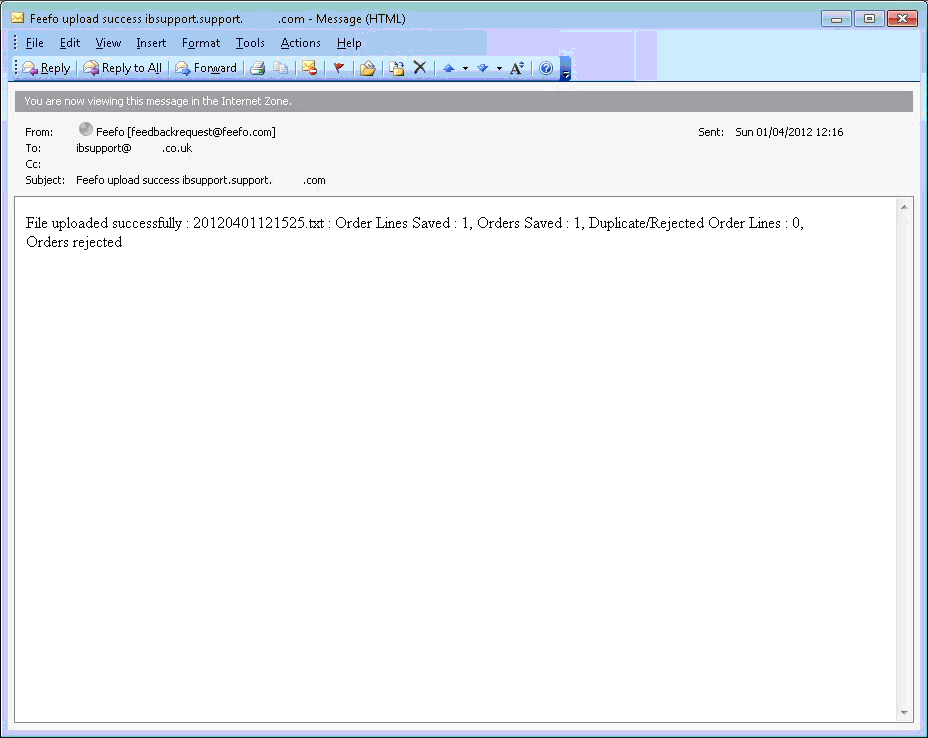Click the Move to Folder icon
The width and height of the screenshot is (928, 738).
point(367,68)
